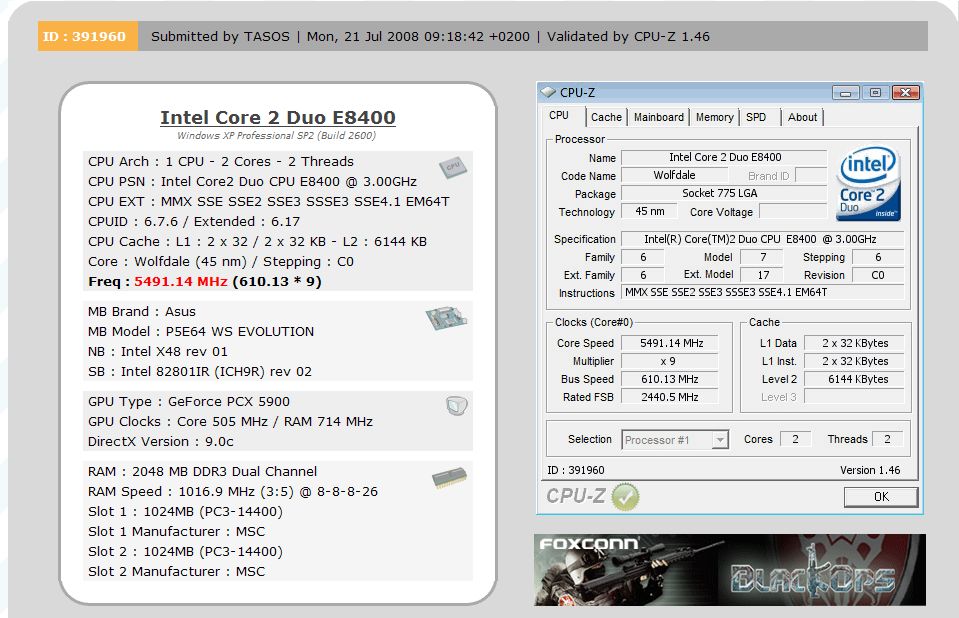
Task: Click the Revision field C0
Action: (x=878, y=275)
